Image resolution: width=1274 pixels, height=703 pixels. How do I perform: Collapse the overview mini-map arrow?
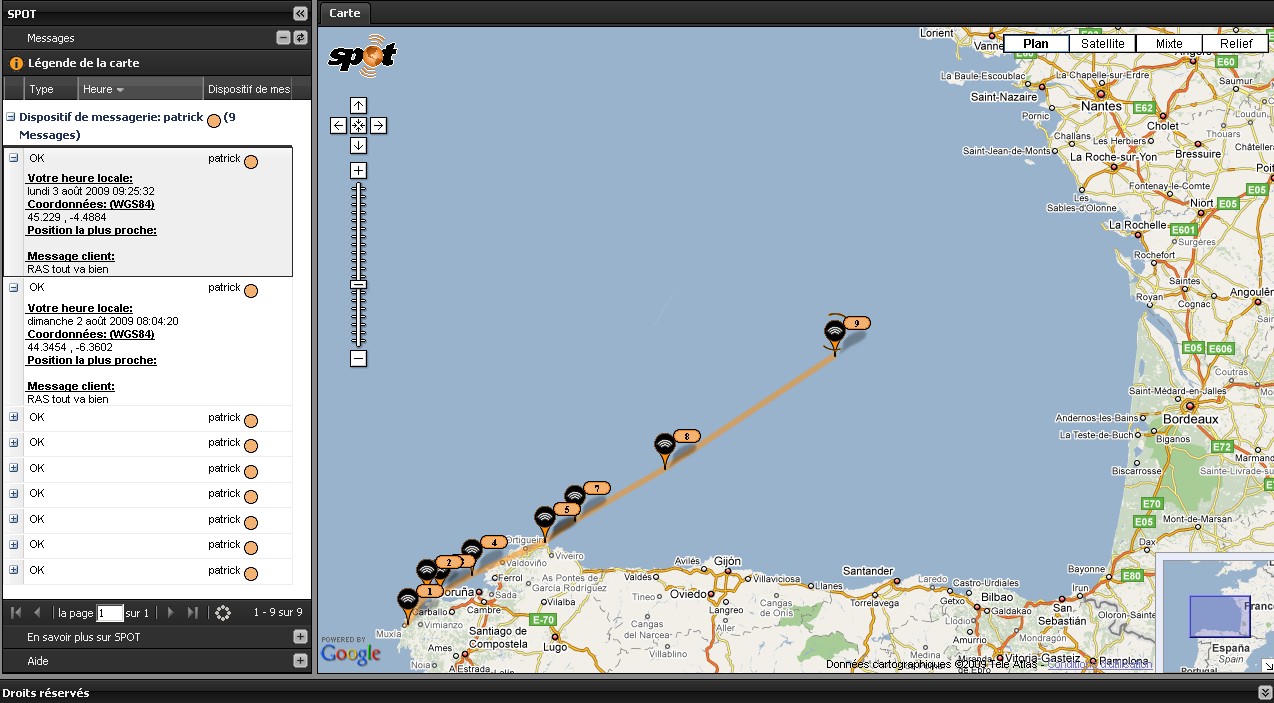[x=1267, y=666]
